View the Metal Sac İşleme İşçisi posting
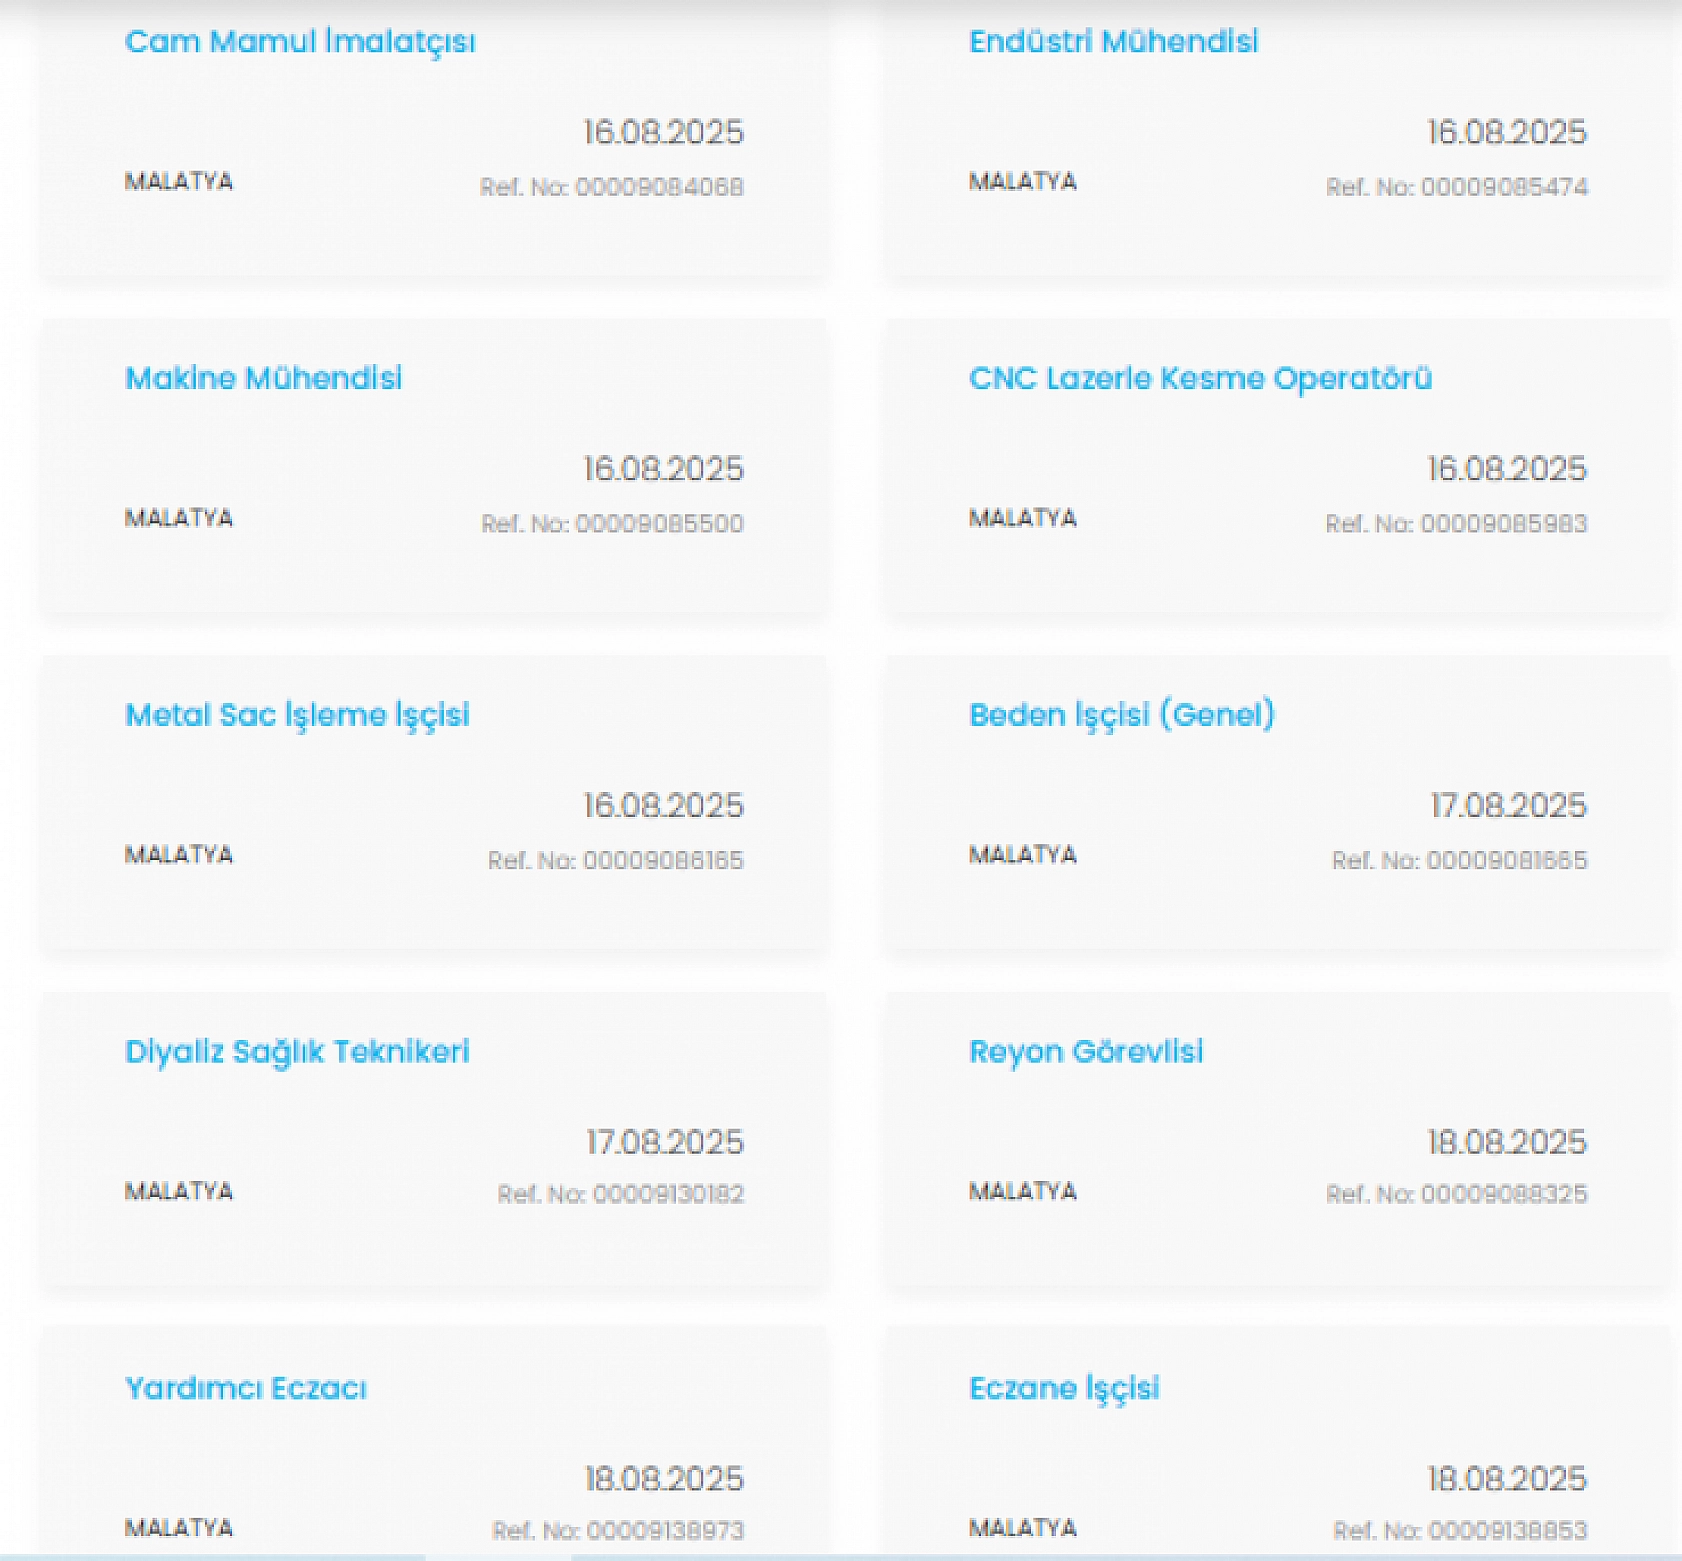The width and height of the screenshot is (1682, 1561). (x=297, y=715)
